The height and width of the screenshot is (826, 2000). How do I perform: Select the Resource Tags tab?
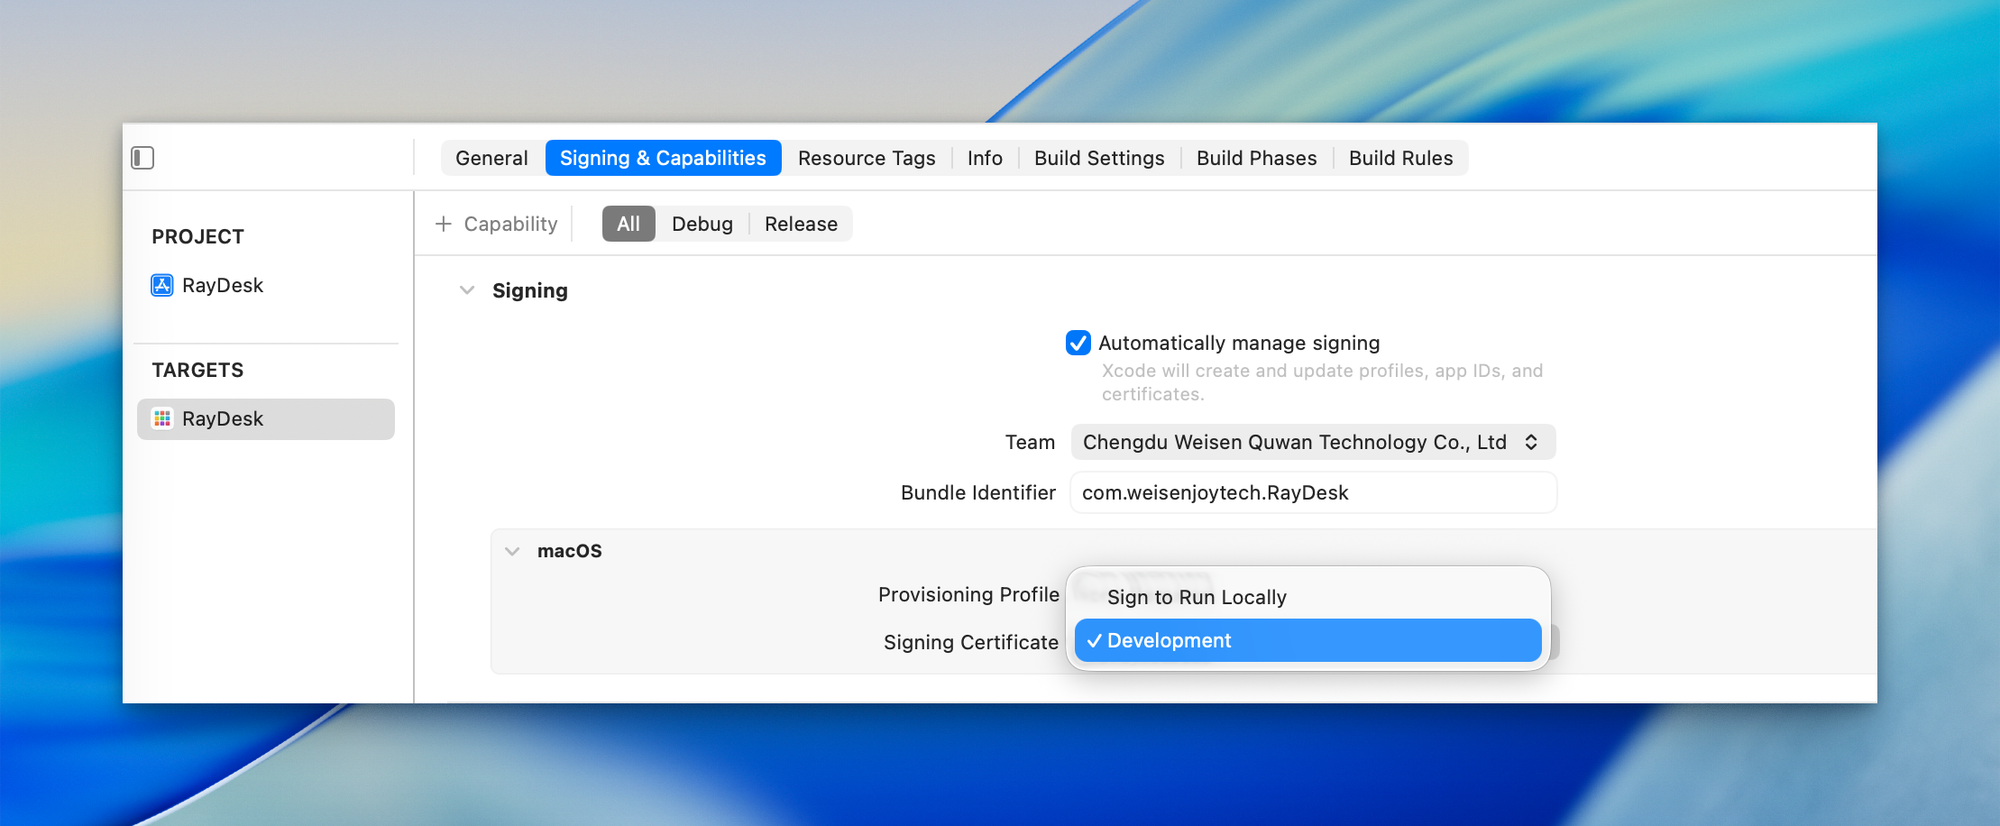(866, 158)
